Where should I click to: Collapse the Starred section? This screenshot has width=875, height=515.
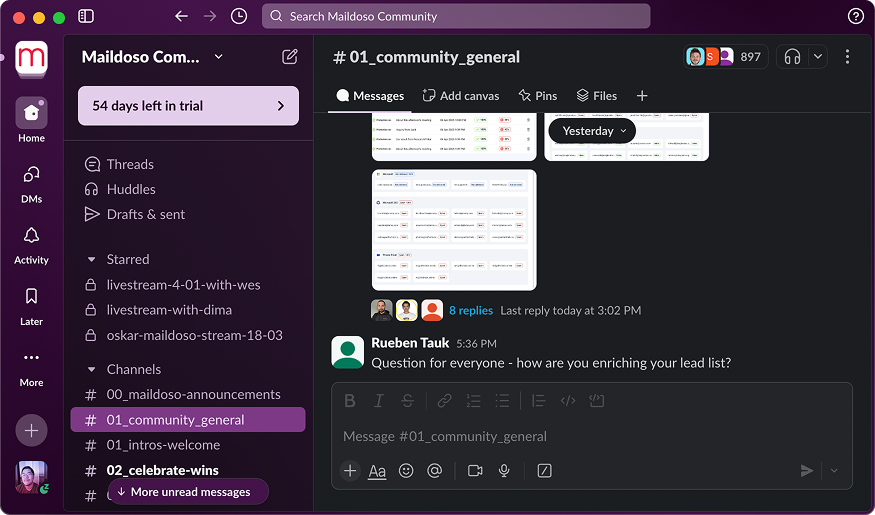coord(91,259)
